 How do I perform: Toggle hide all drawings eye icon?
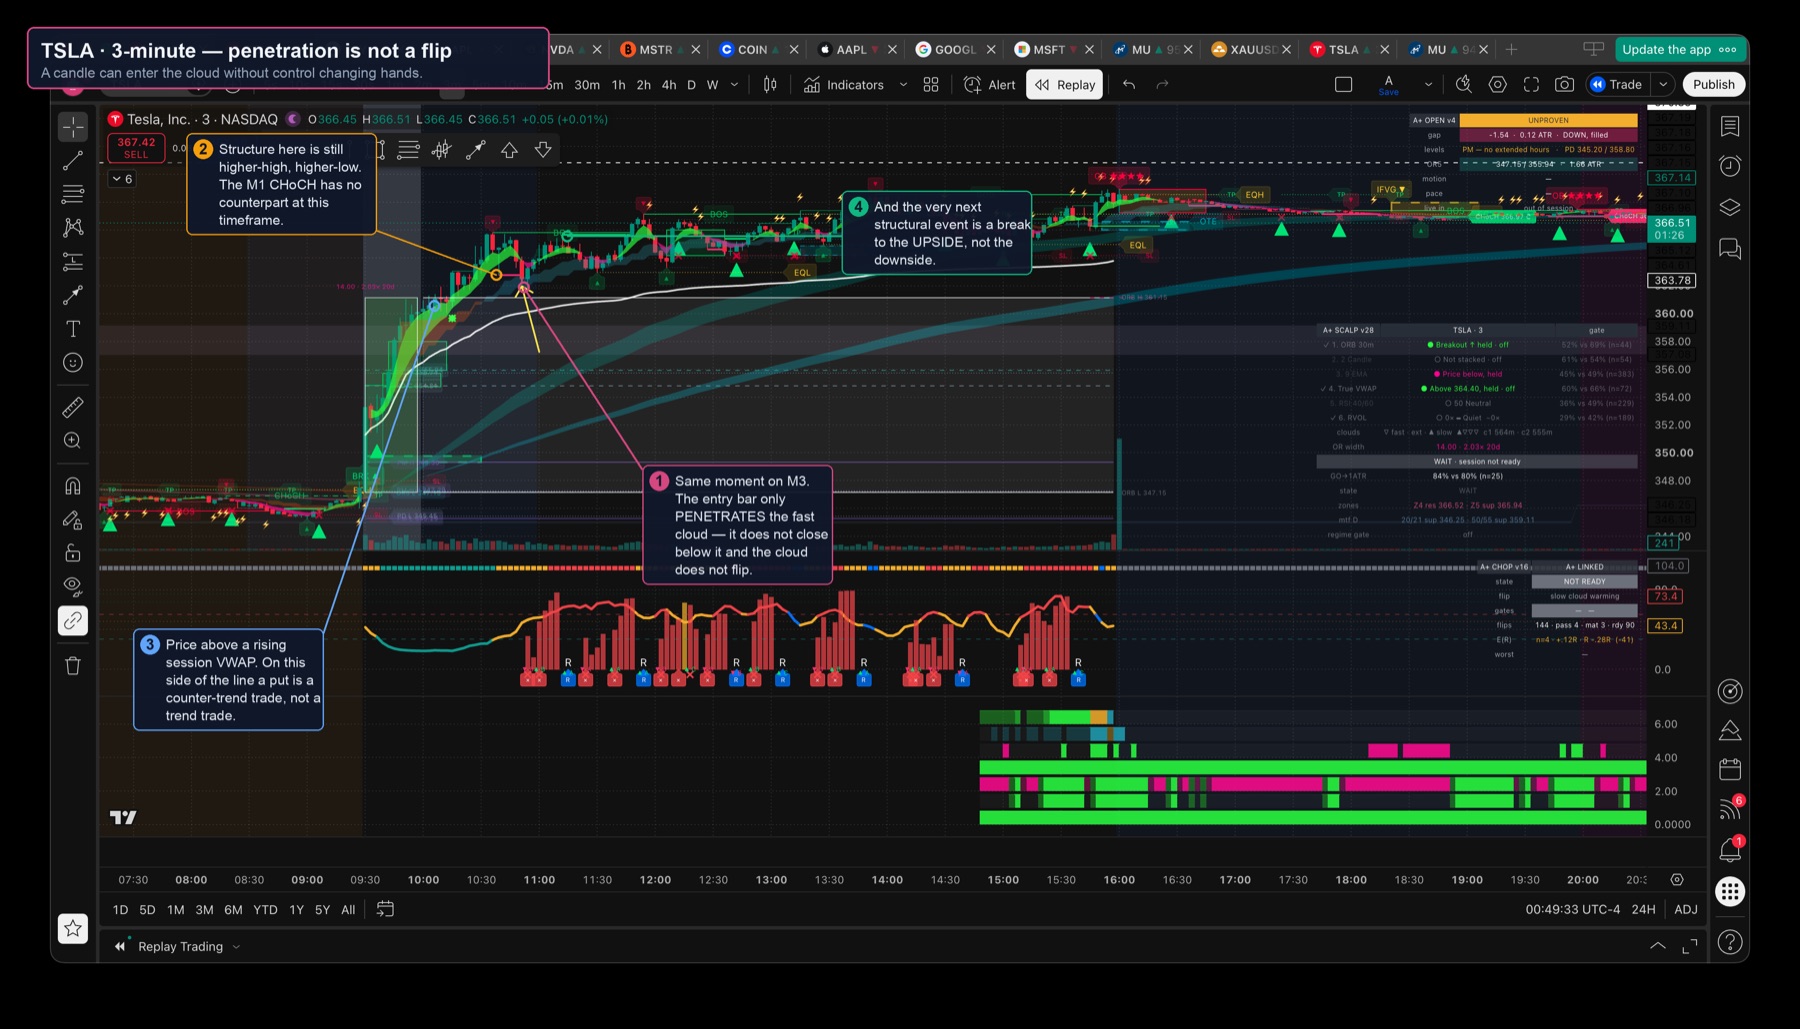coord(73,585)
